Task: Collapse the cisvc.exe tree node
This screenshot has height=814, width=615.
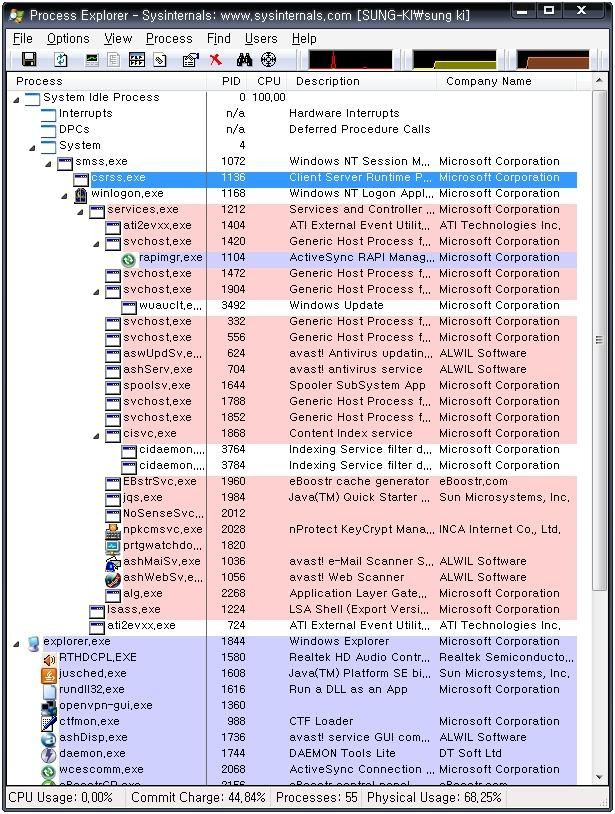Action: click(x=97, y=436)
